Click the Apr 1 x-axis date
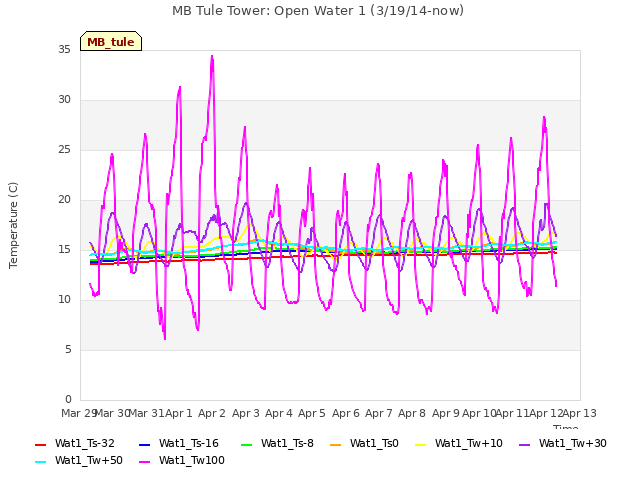The width and height of the screenshot is (640, 480). [179, 413]
